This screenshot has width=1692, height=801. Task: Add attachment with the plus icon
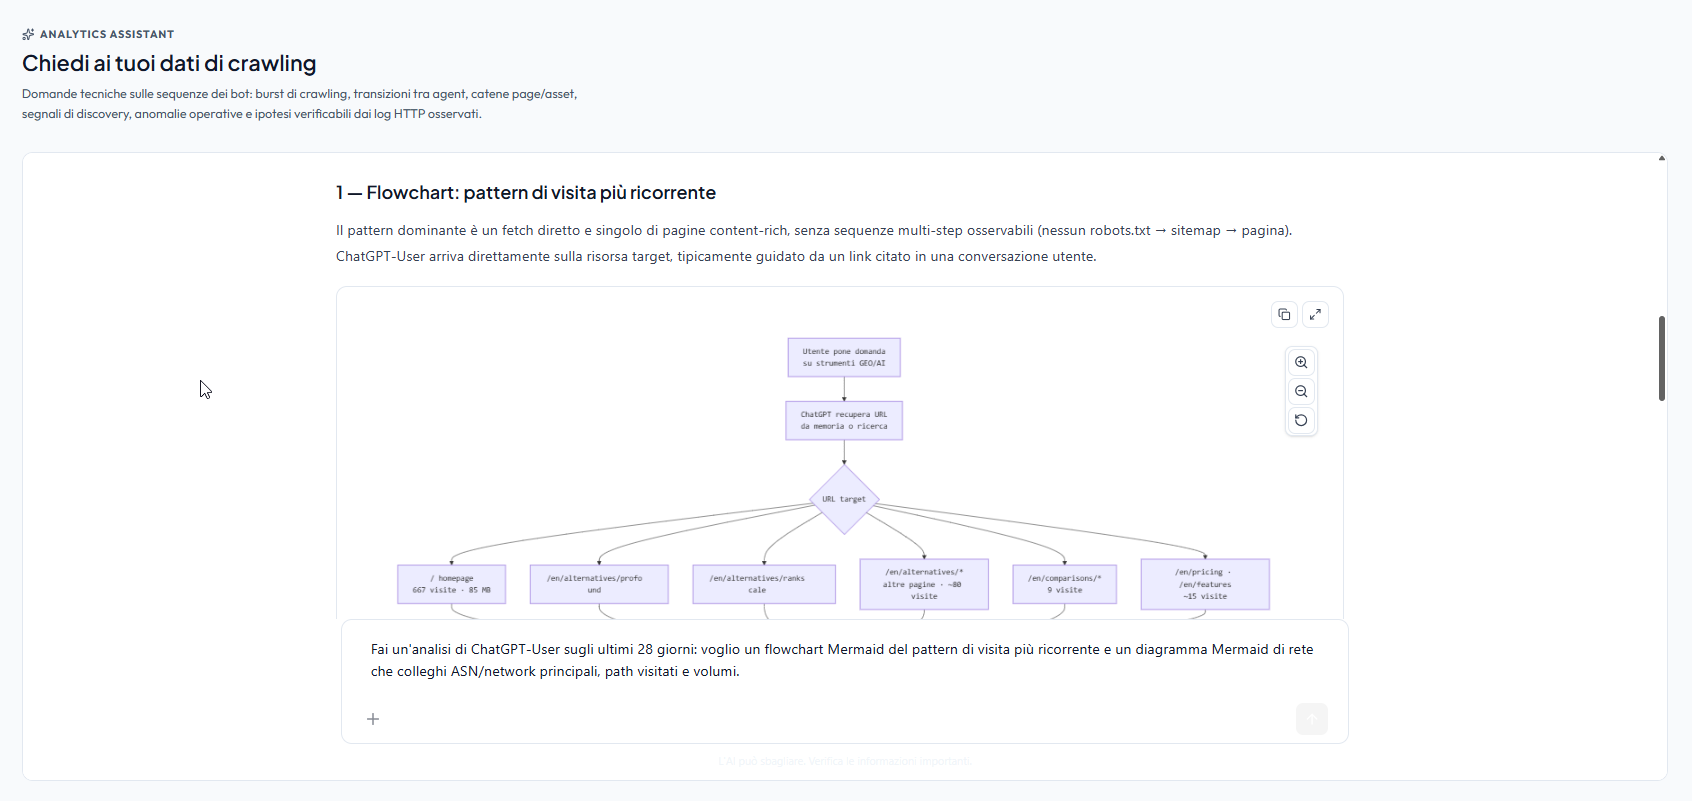click(x=373, y=719)
